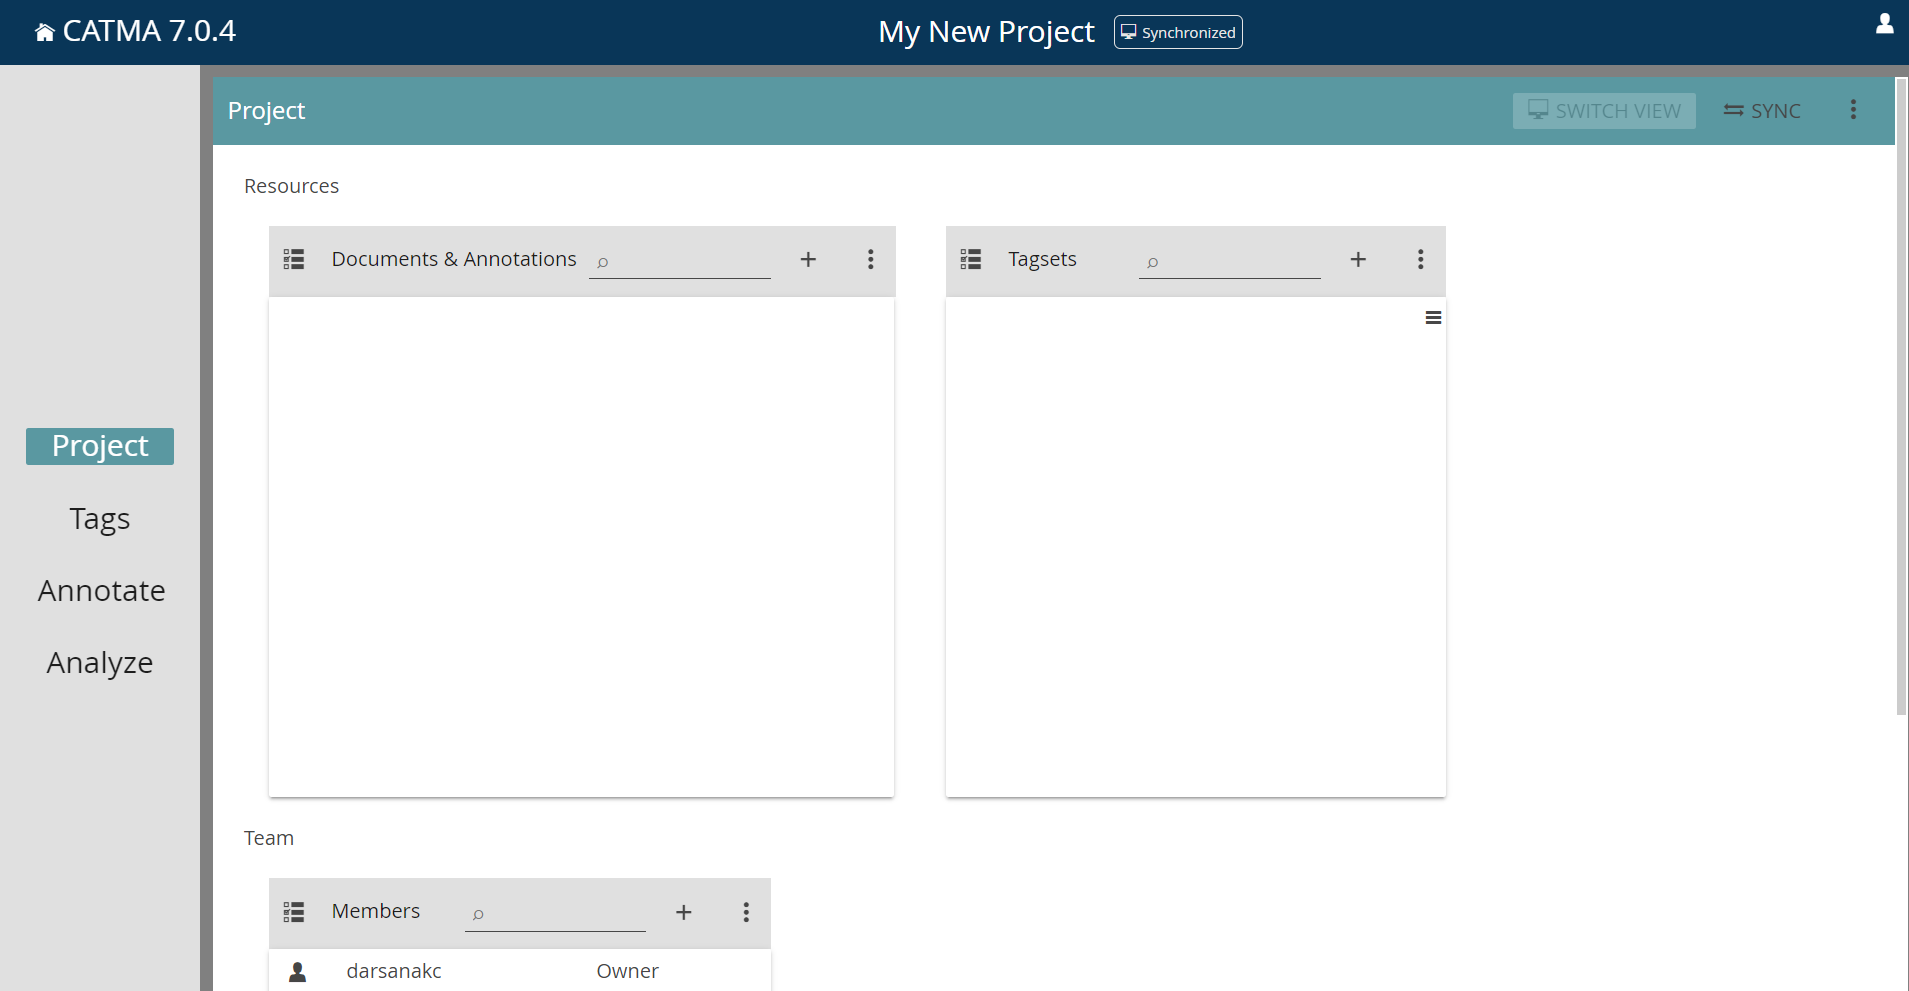This screenshot has height=991, width=1909.
Task: Select the Project navigation item
Action: pyautogui.click(x=100, y=446)
